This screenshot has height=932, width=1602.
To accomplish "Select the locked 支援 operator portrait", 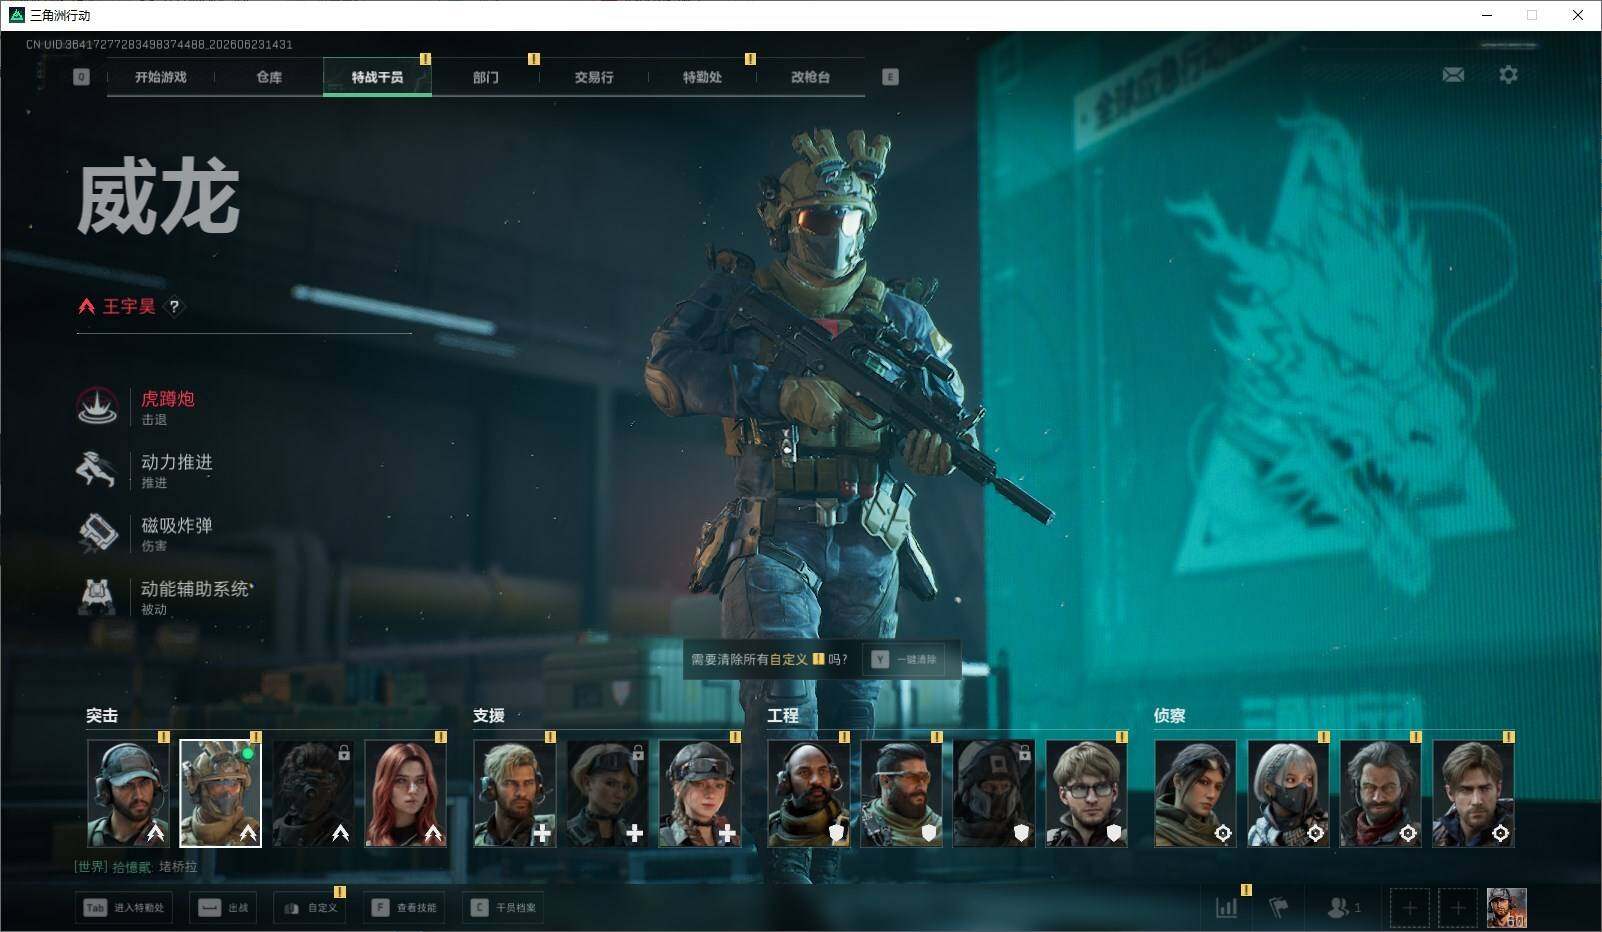I will (607, 793).
